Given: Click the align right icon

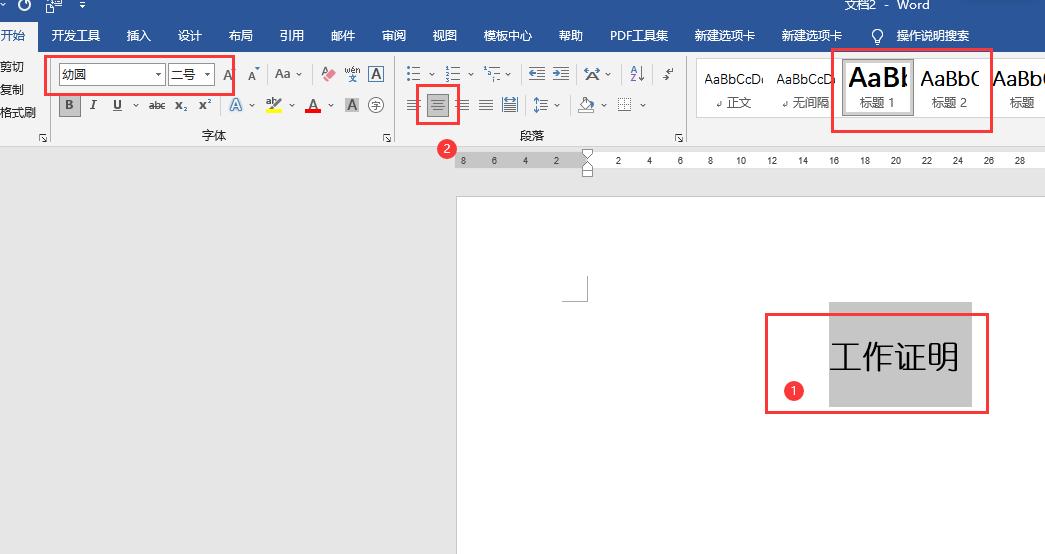Looking at the screenshot, I should click(x=462, y=105).
